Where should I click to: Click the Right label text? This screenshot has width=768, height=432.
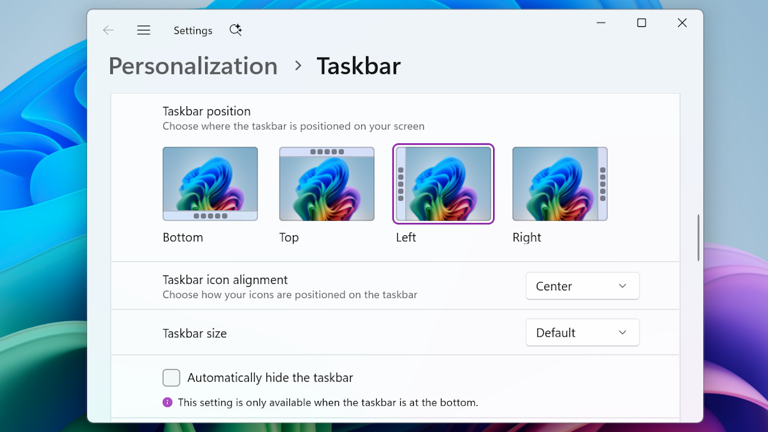pos(527,238)
